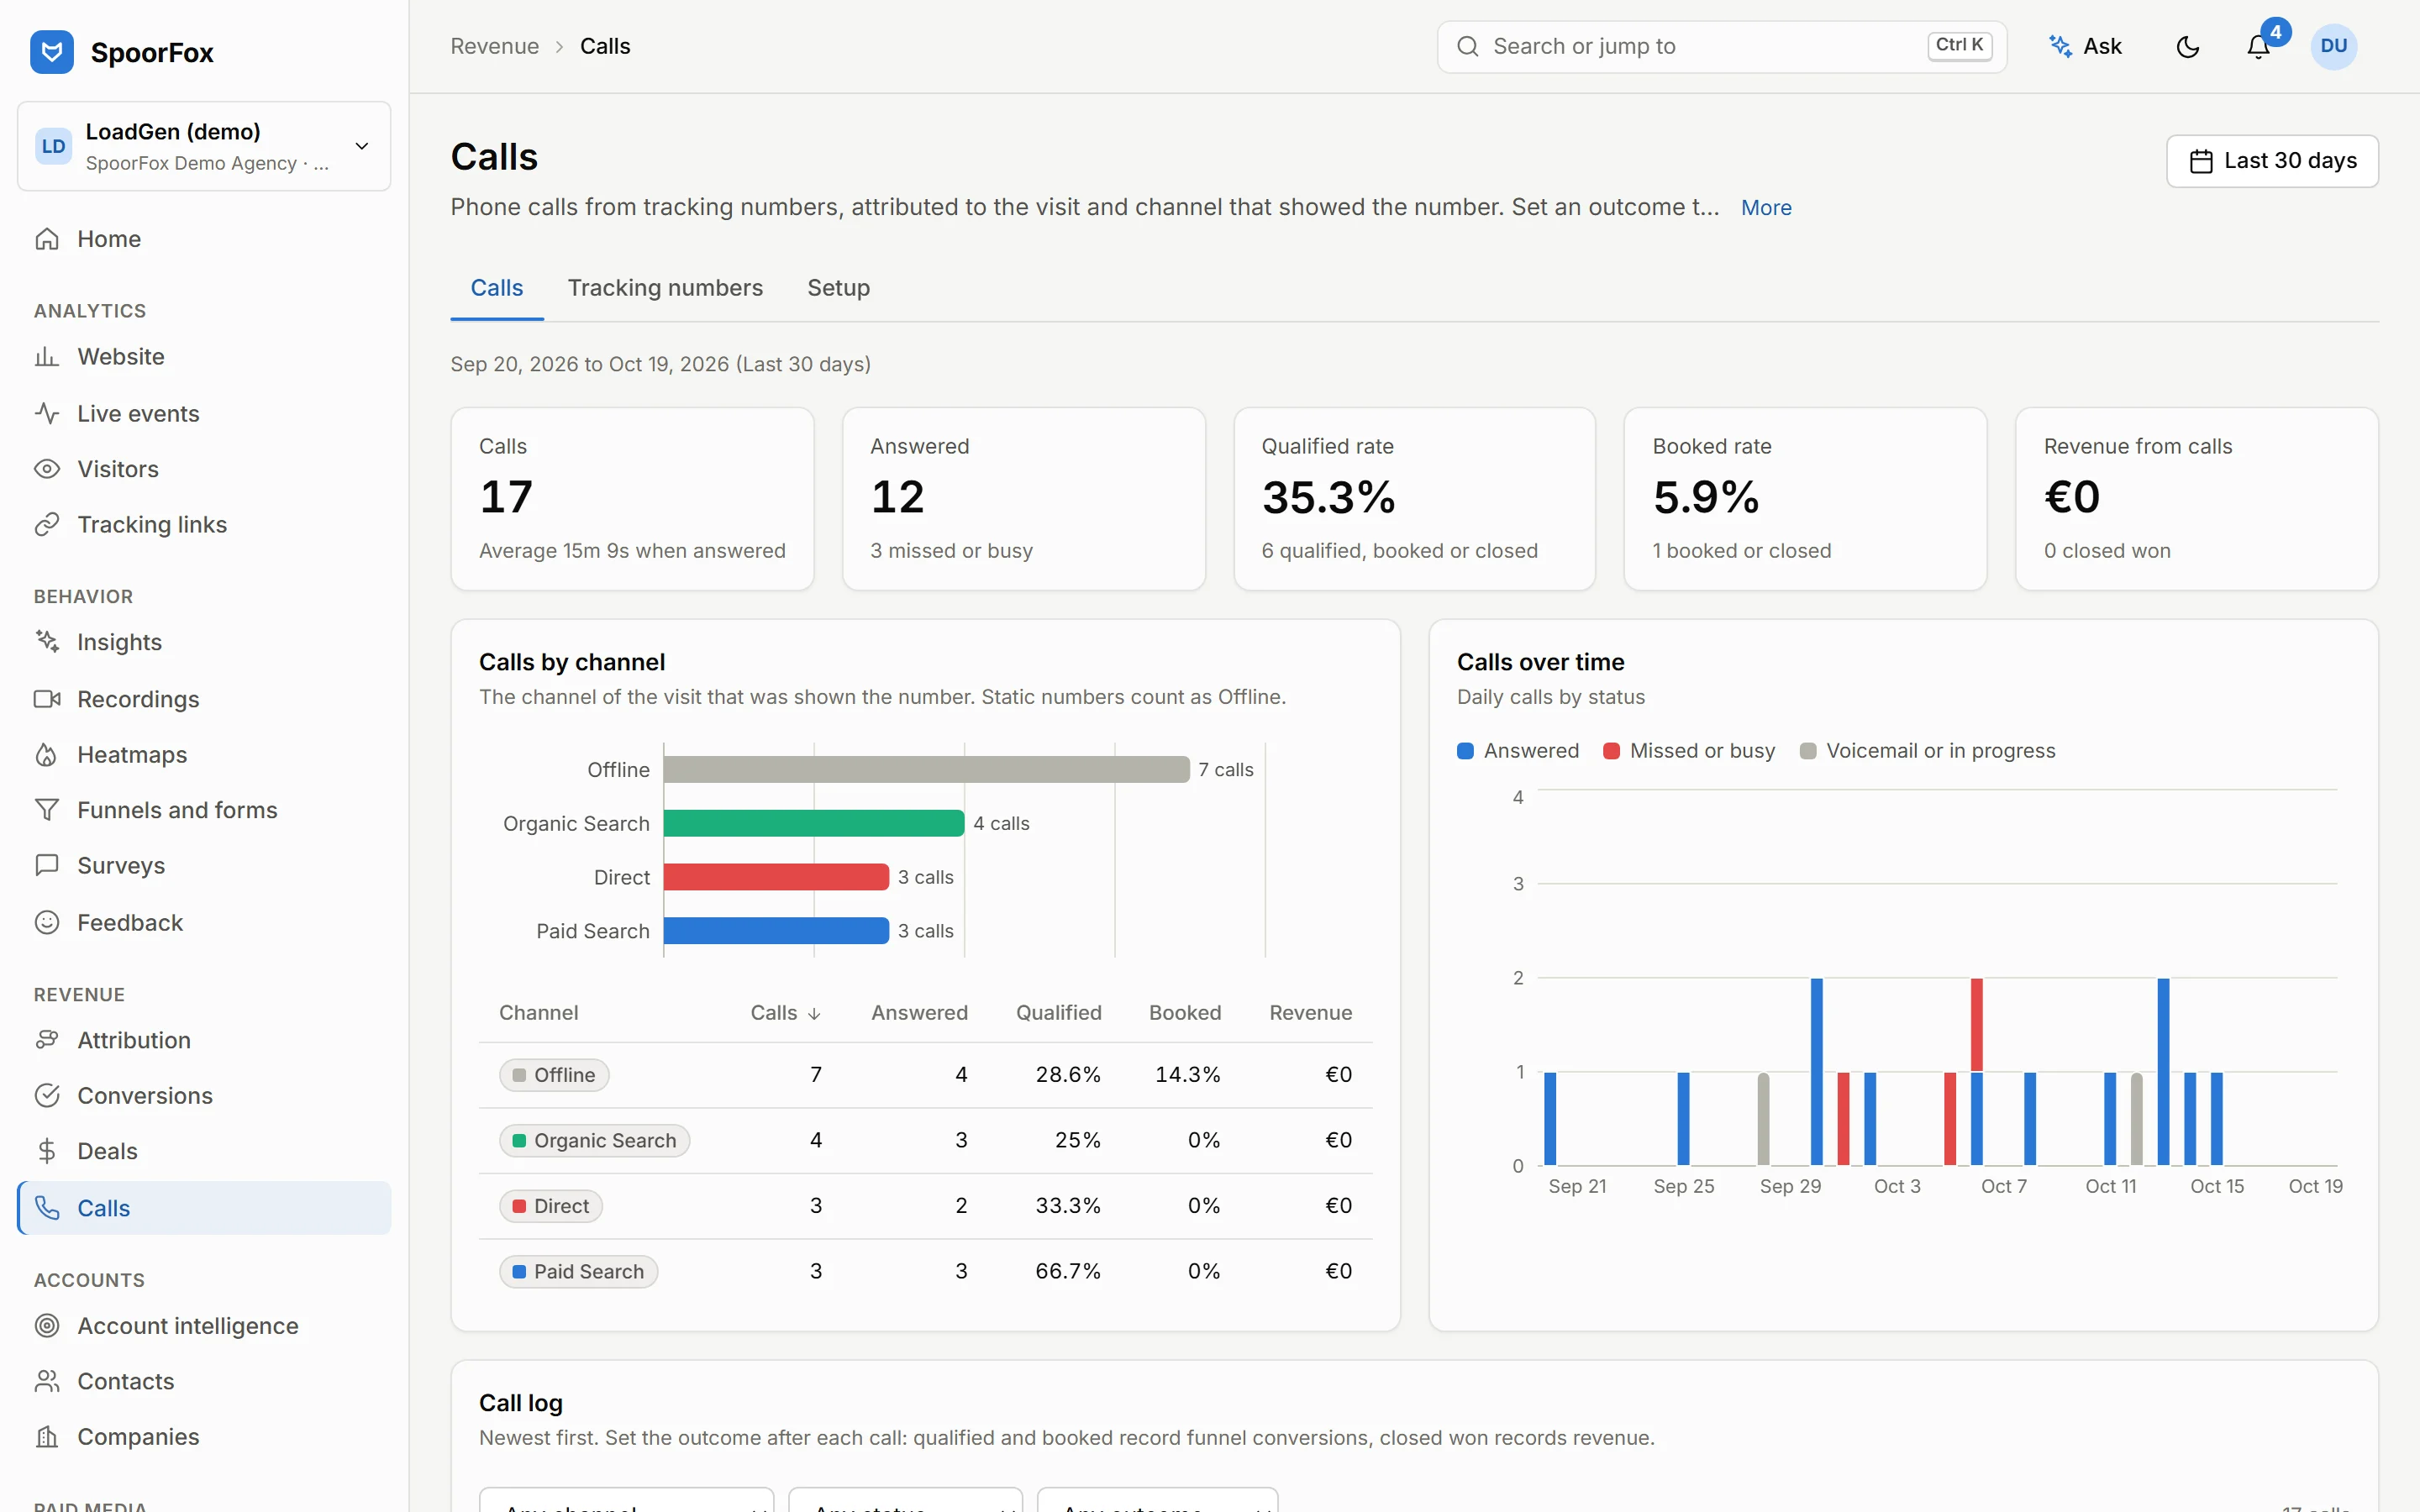Open Heatmaps flame item

(x=204, y=755)
